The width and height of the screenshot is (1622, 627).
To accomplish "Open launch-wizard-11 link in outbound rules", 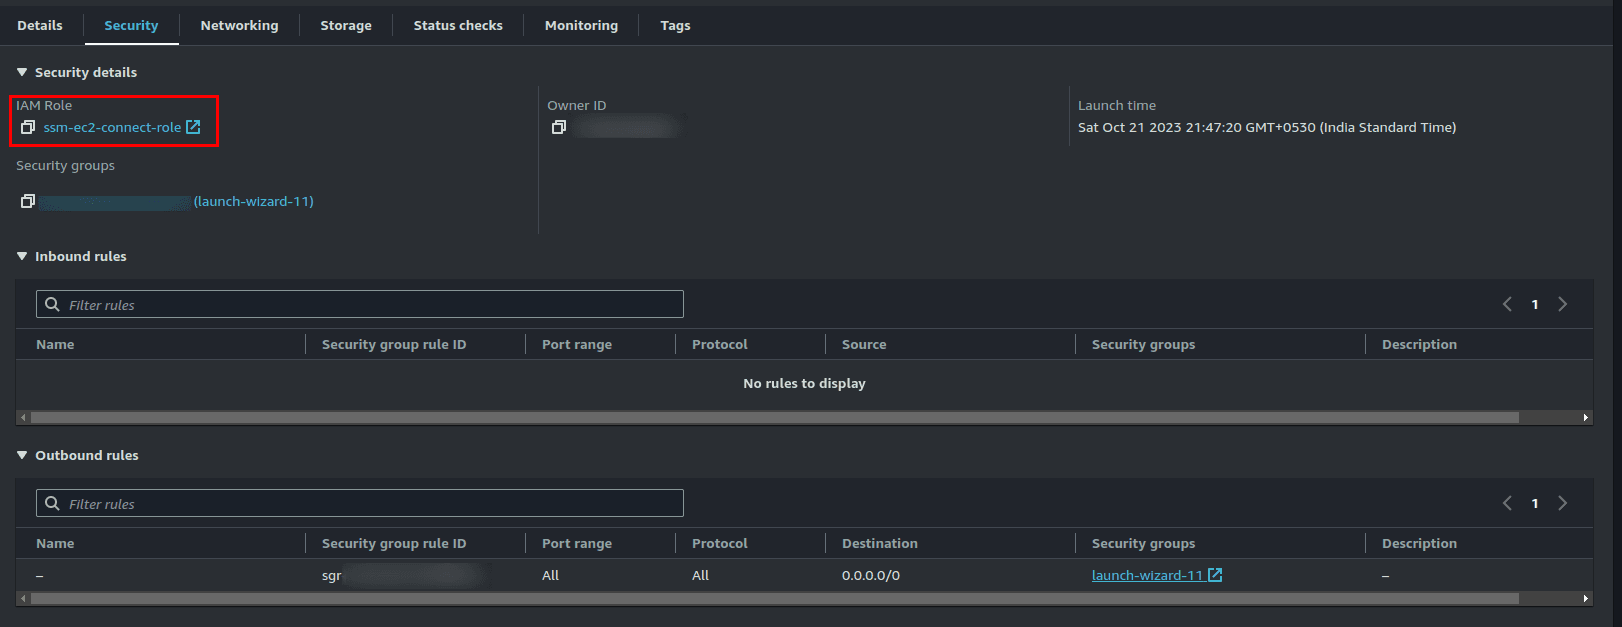I will [x=1146, y=575].
